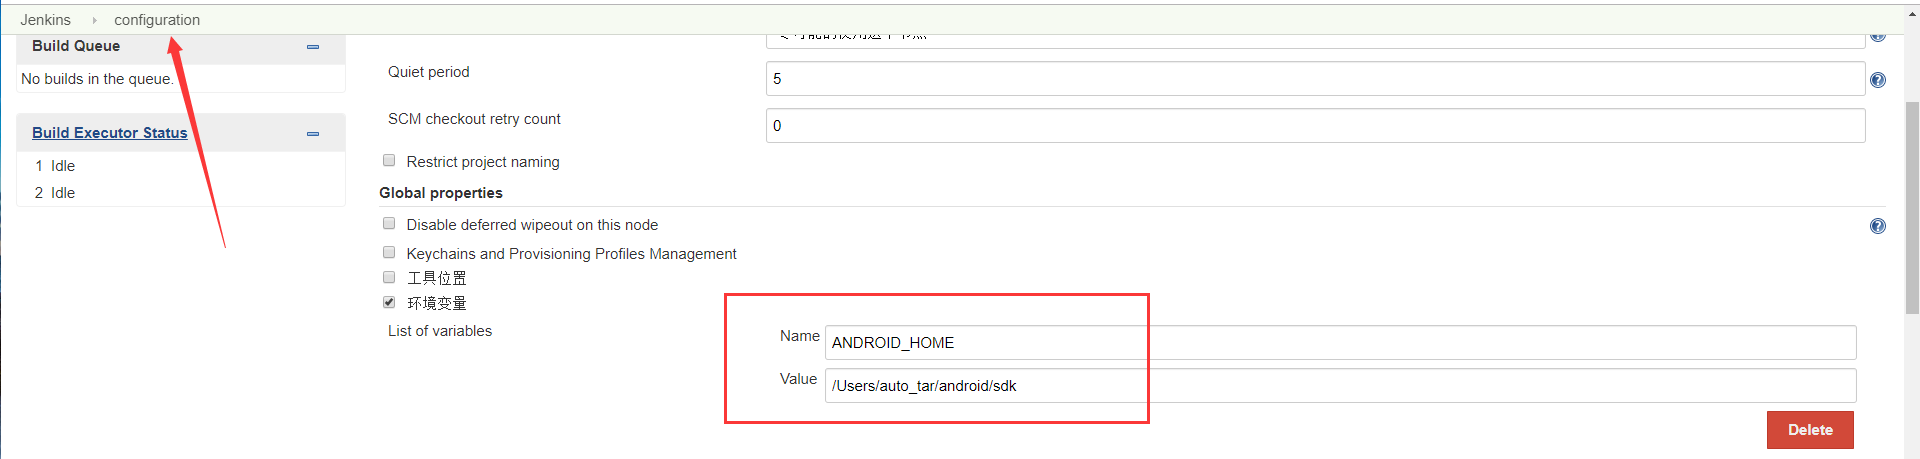The height and width of the screenshot is (459, 1920).
Task: Collapse the Build Executor Status panel
Action: [313, 134]
